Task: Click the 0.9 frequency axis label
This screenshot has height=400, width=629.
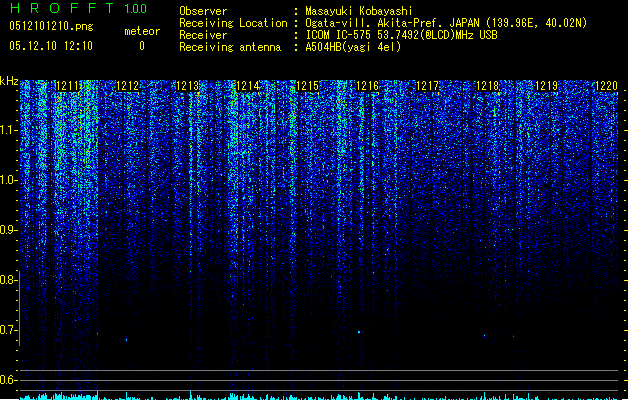Action: coord(9,230)
